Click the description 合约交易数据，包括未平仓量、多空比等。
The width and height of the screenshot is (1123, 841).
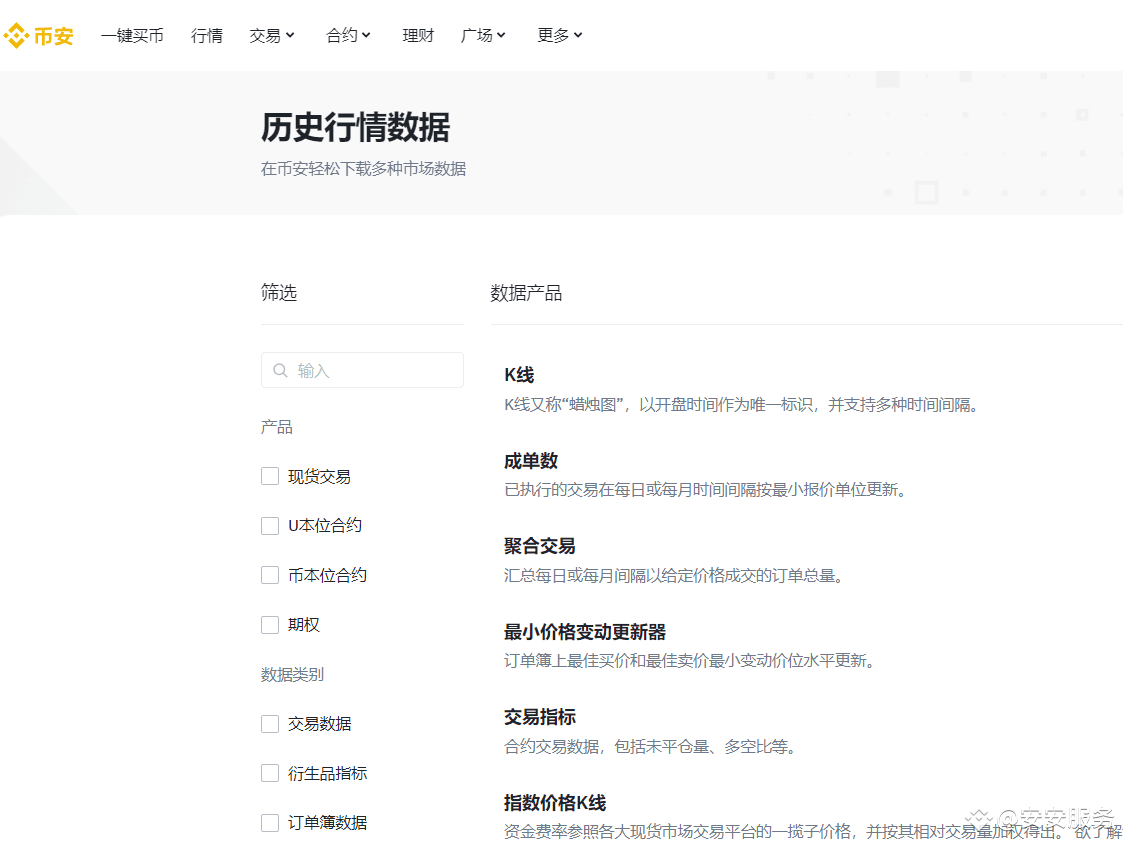coord(650,747)
